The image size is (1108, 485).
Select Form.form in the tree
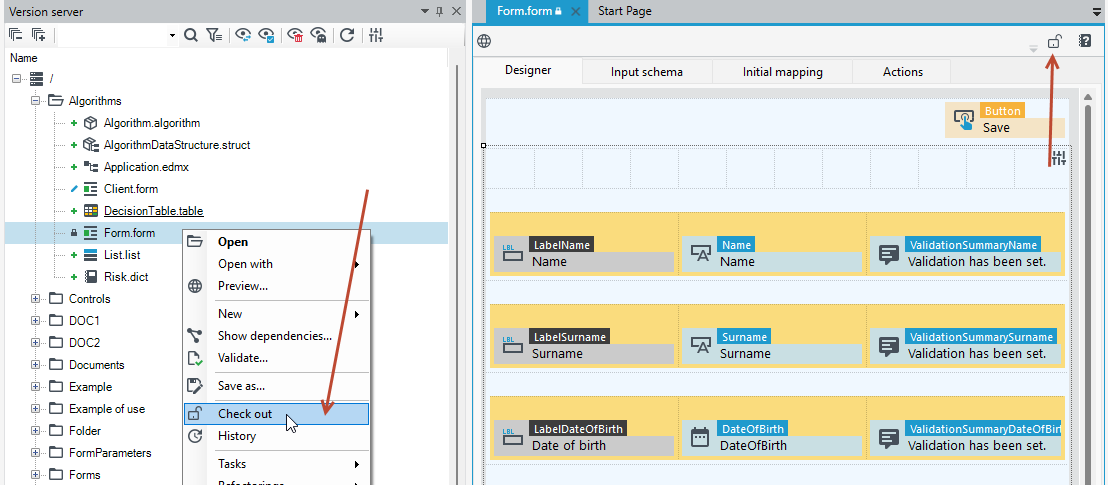click(x=129, y=233)
